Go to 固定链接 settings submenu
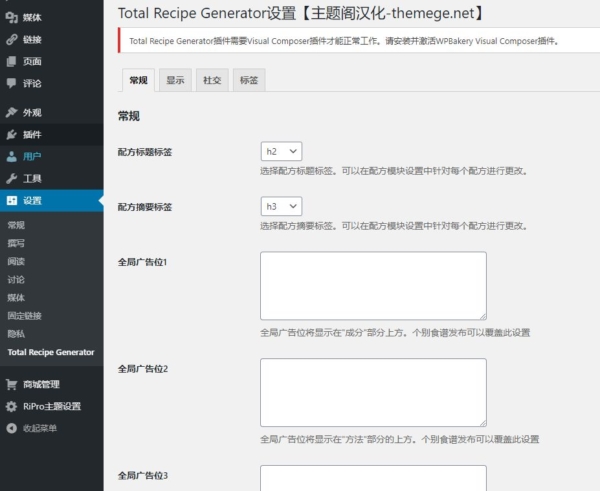Viewport: 600px width, 491px height. pos(24,316)
